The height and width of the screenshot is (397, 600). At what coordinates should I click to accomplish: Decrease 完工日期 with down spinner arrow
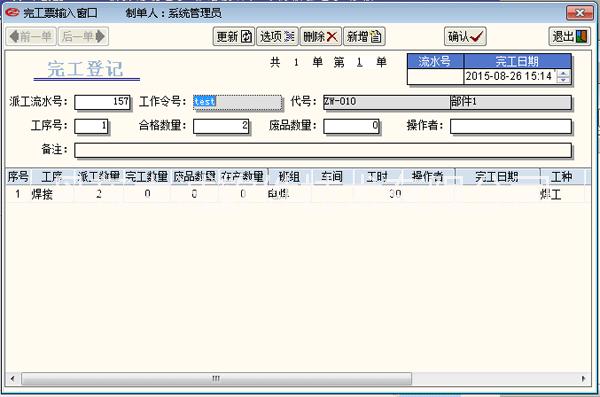tap(562, 80)
